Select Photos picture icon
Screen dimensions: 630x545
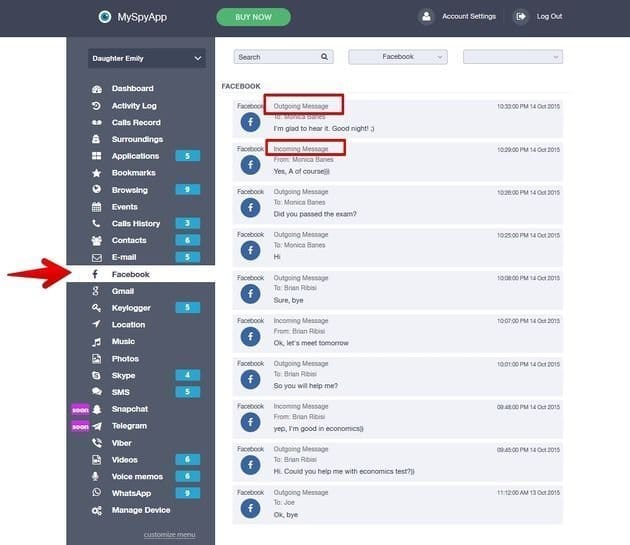coord(96,359)
